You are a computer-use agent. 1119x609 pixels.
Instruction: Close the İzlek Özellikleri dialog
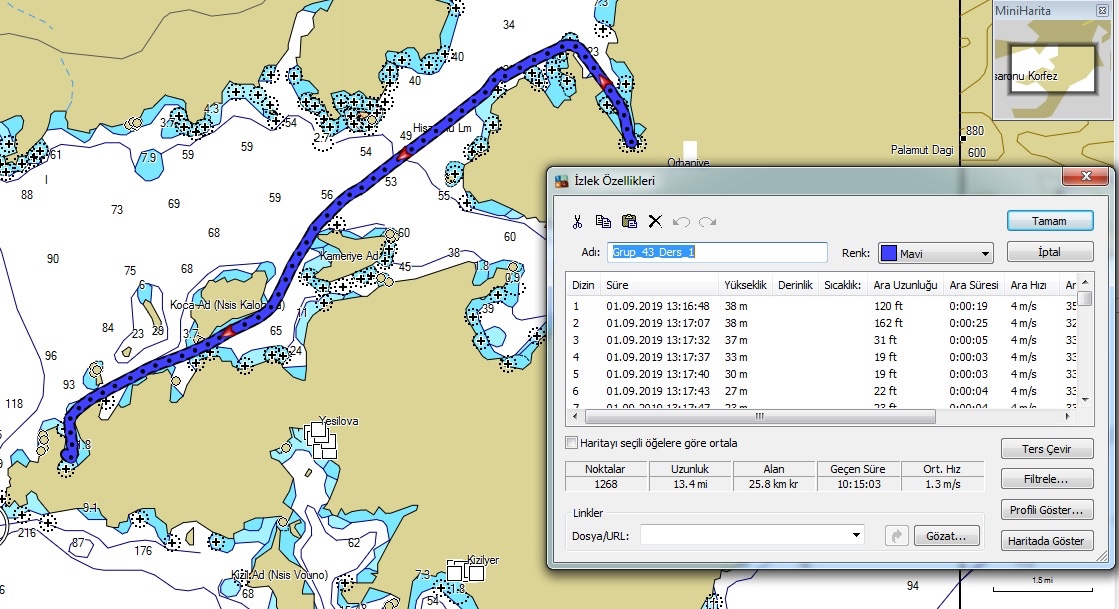pos(1086,176)
